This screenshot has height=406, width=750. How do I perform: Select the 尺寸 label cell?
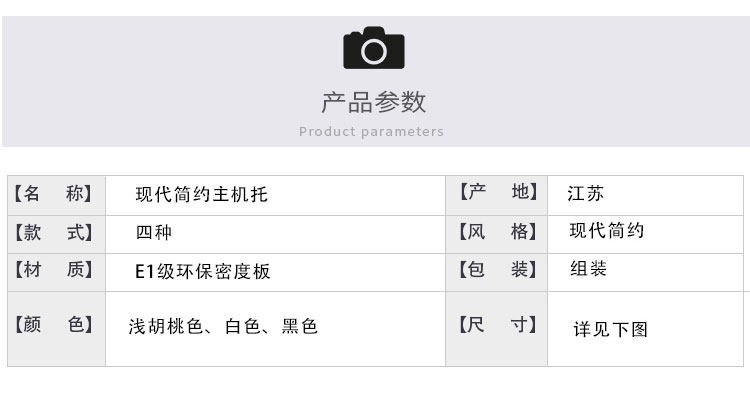497,325
